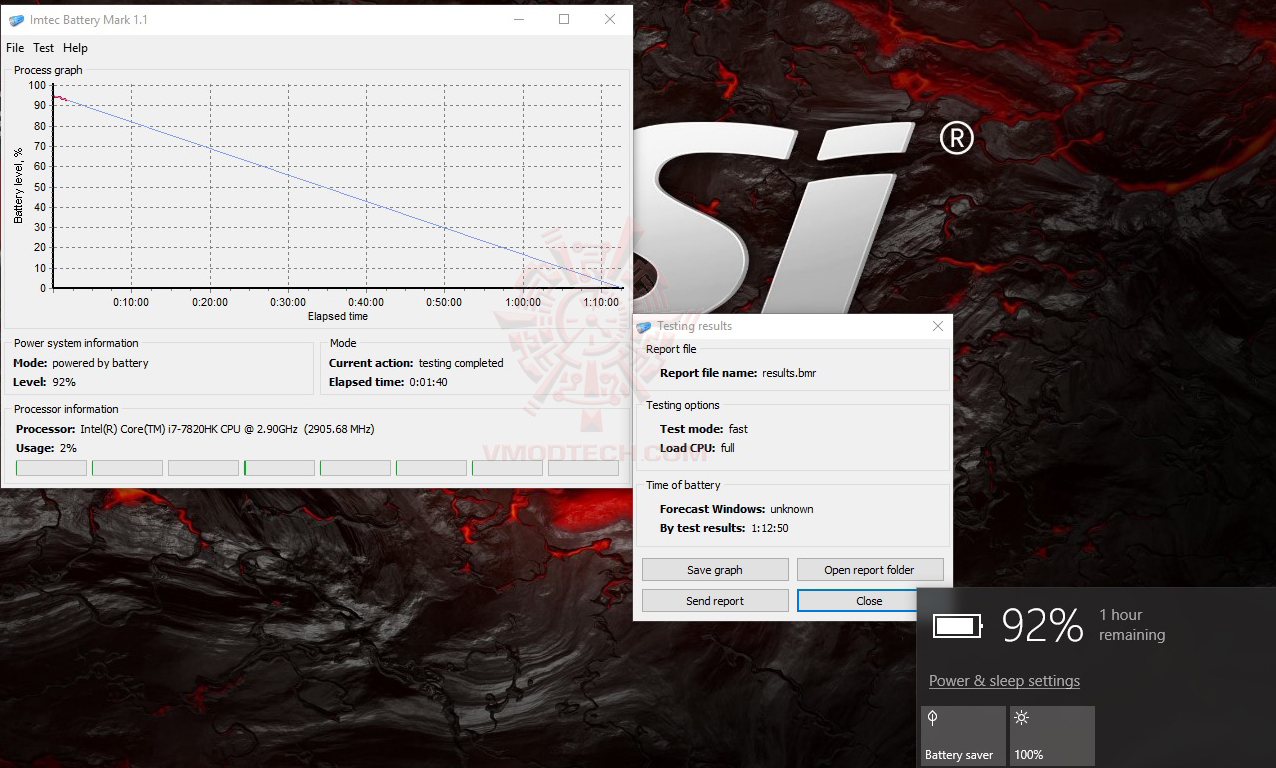Click the Battery saver shield icon
Viewport: 1276px width, 768px height.
(933, 717)
